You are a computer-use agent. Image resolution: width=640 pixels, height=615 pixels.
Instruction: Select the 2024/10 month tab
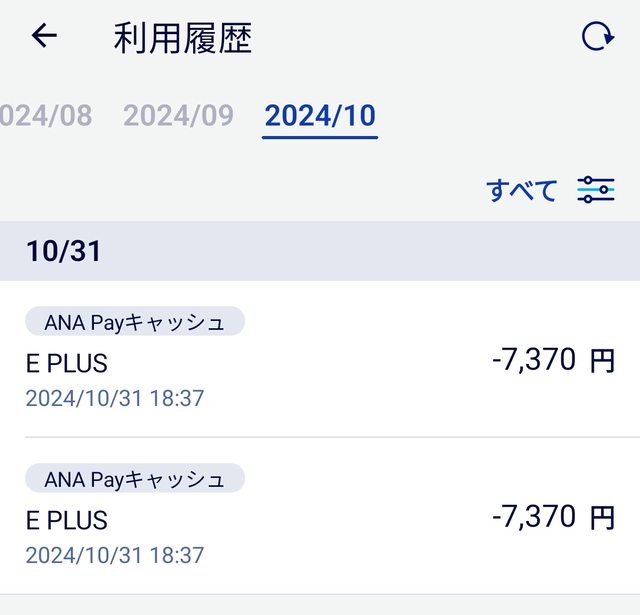[x=320, y=115]
